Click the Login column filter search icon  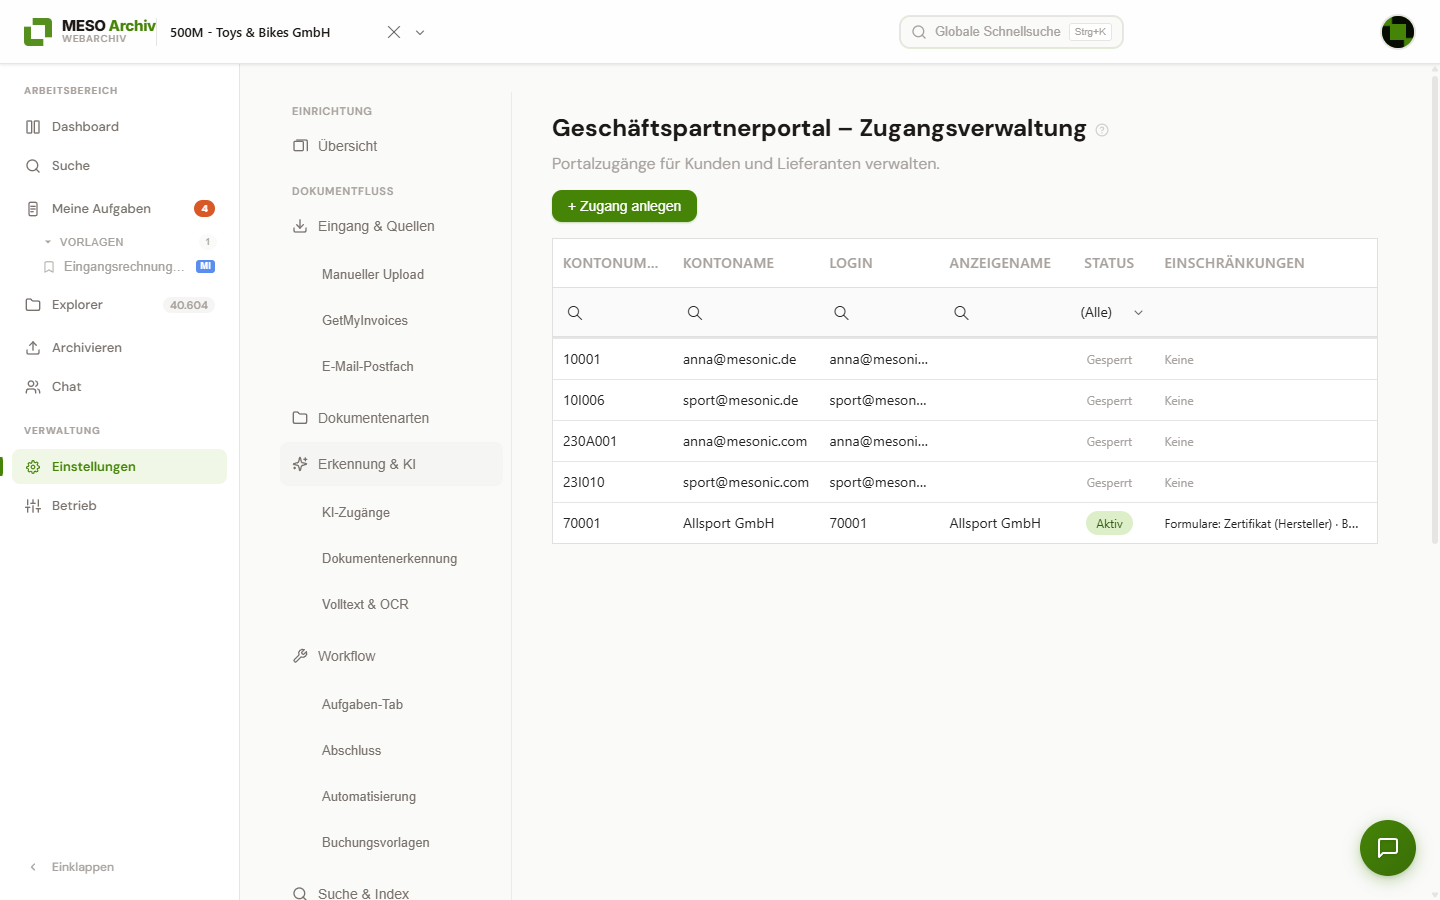pos(842,313)
